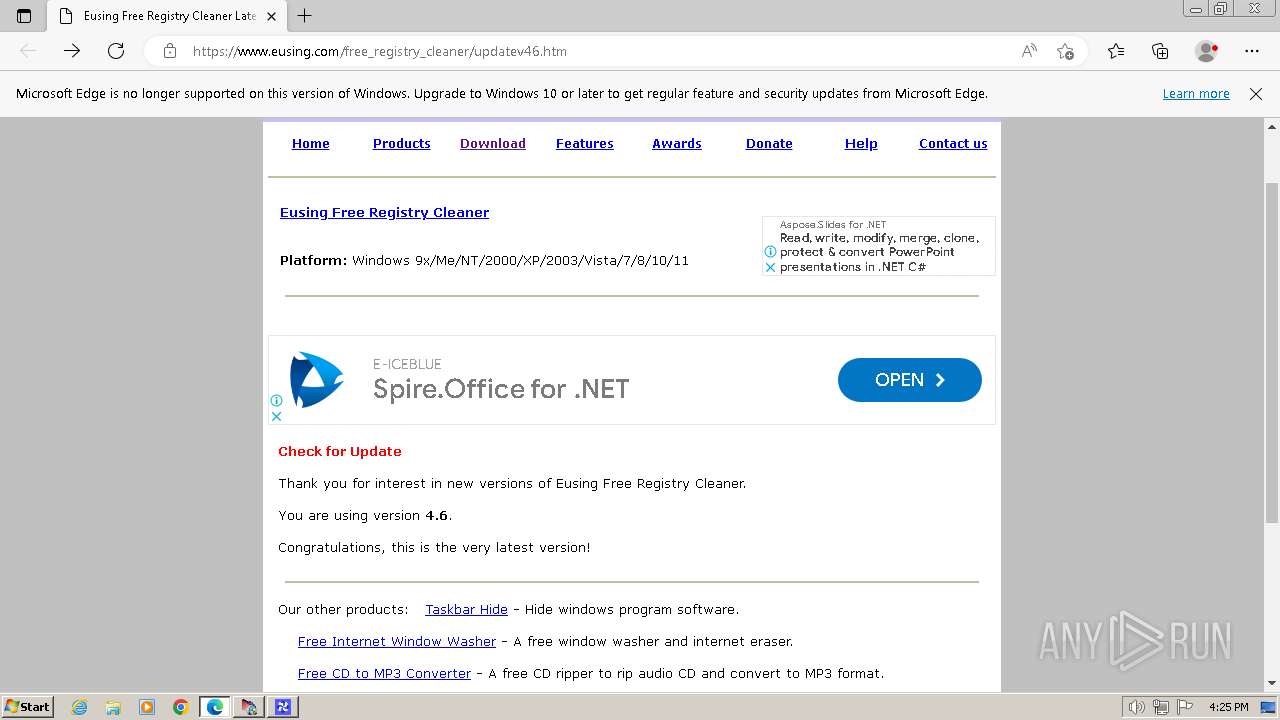The image size is (1280, 720).
Task: Click scrollbar up arrow
Action: click(1272, 127)
